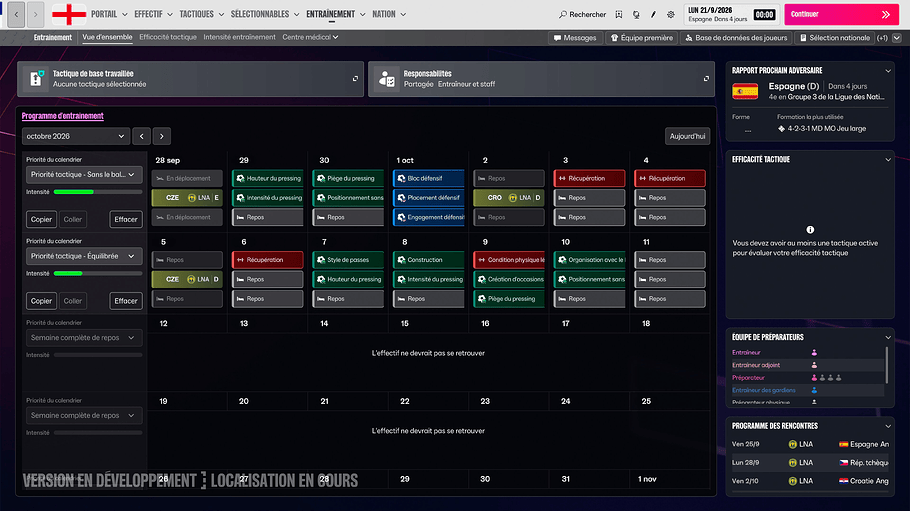
Task: Collapse the Rapport prochain adversaire panel
Action: [888, 71]
